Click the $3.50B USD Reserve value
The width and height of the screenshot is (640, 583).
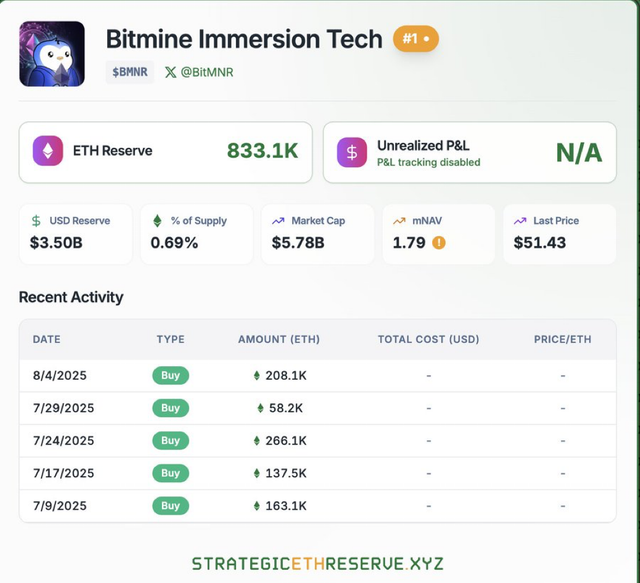click(56, 243)
